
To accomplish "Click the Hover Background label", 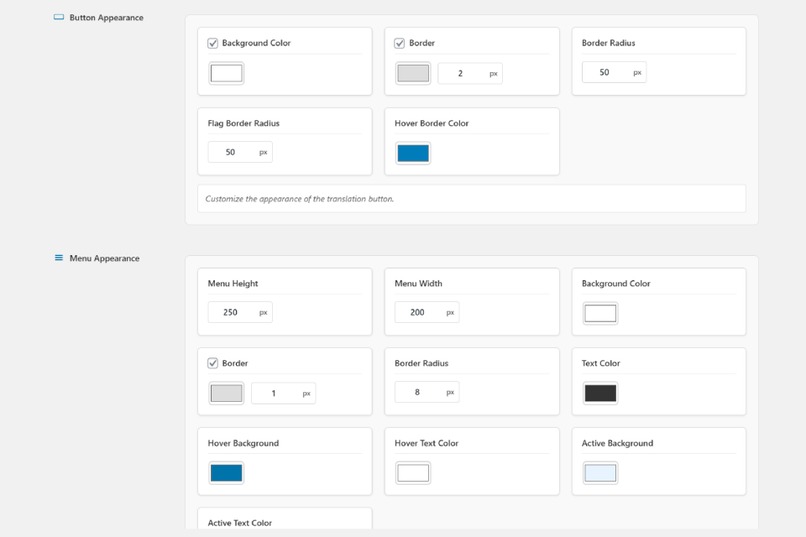I will coord(243,443).
